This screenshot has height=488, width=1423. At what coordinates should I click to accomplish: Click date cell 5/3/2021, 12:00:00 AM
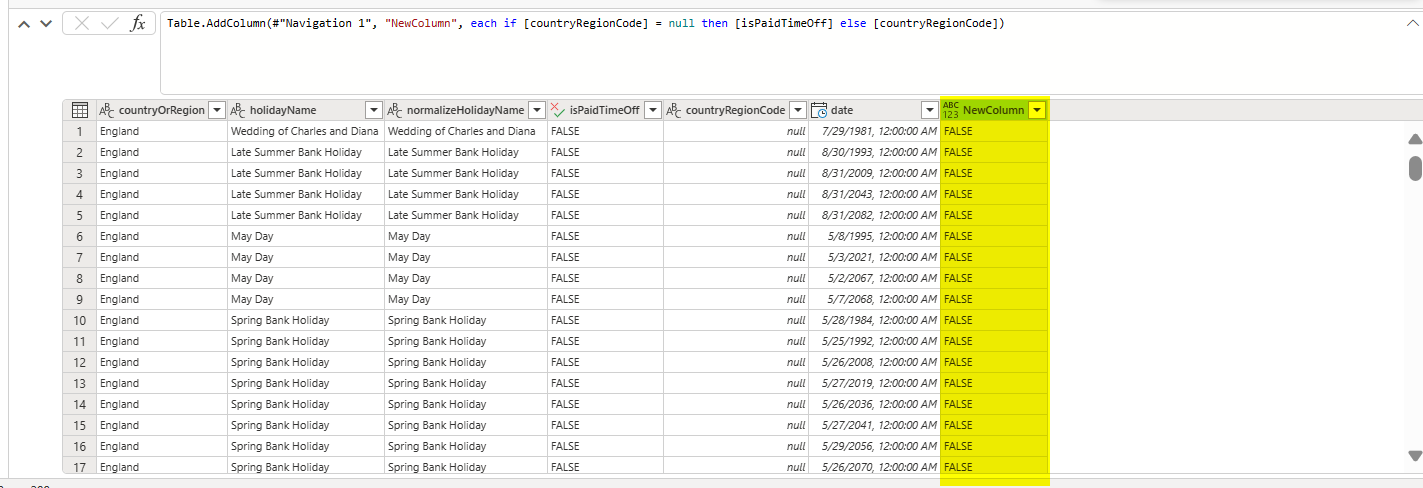(x=874, y=257)
